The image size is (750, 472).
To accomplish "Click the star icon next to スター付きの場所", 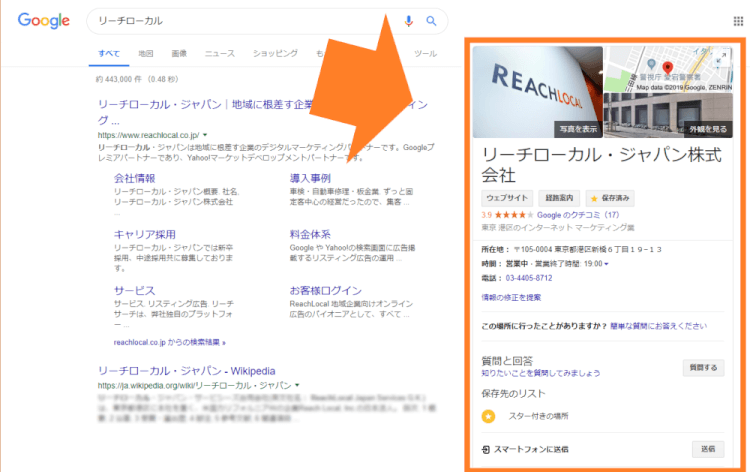I will [488, 417].
